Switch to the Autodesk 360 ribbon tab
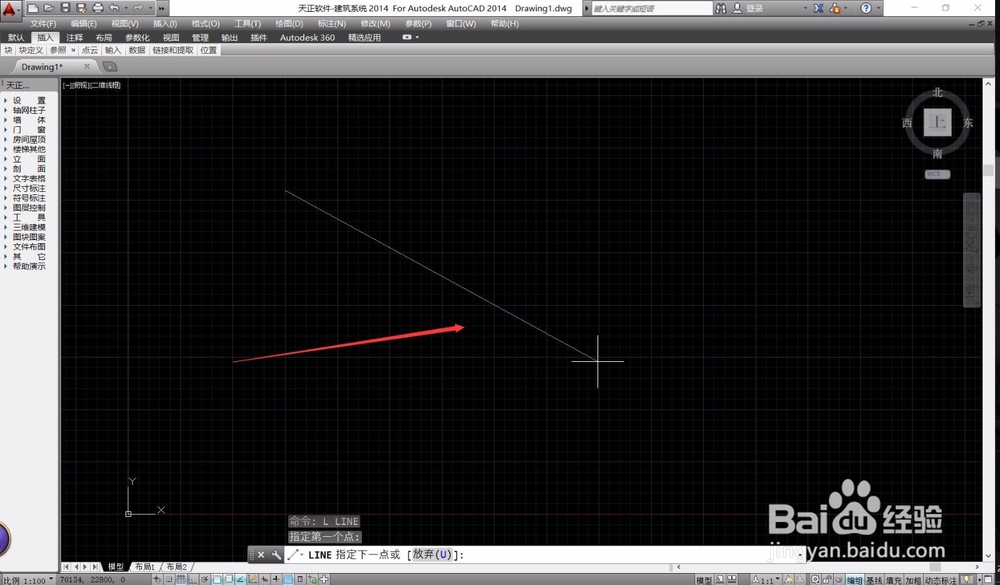The height and width of the screenshot is (585, 1000). tap(307, 38)
